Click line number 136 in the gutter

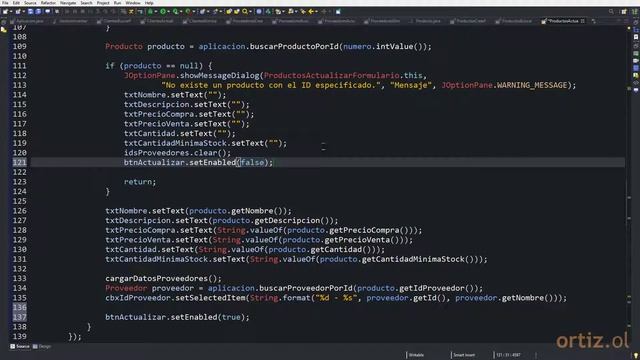click(19, 307)
